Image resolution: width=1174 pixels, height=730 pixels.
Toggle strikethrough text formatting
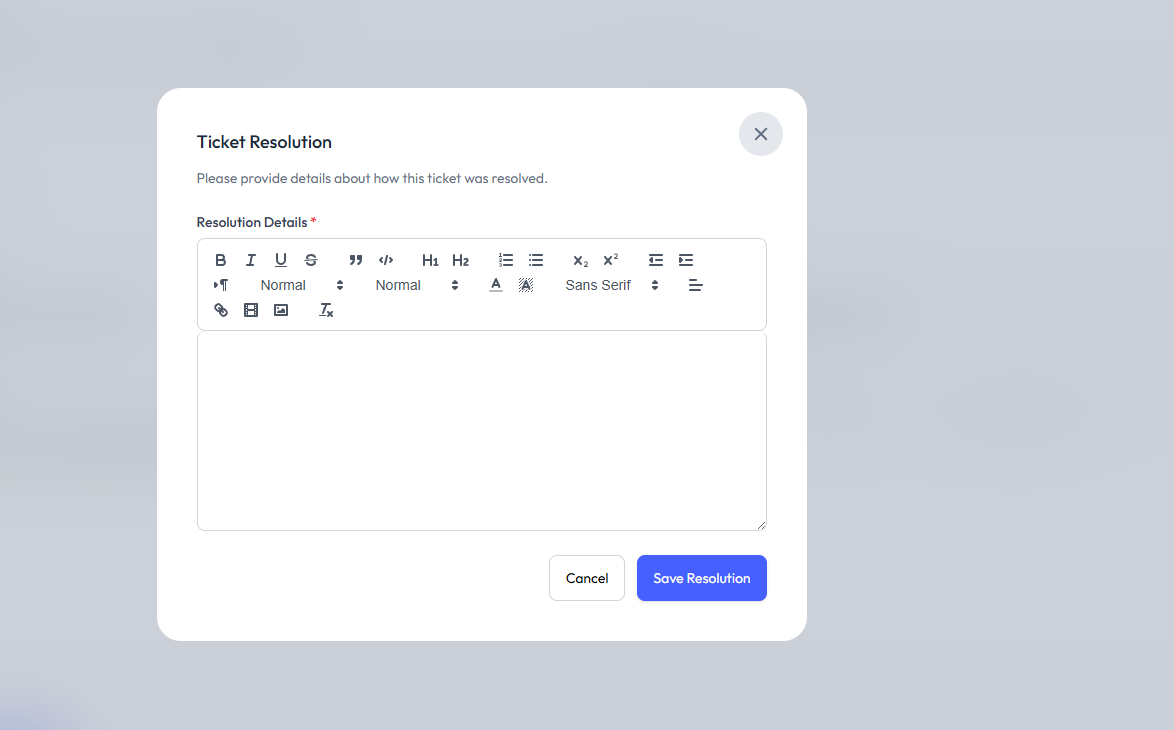pos(311,260)
